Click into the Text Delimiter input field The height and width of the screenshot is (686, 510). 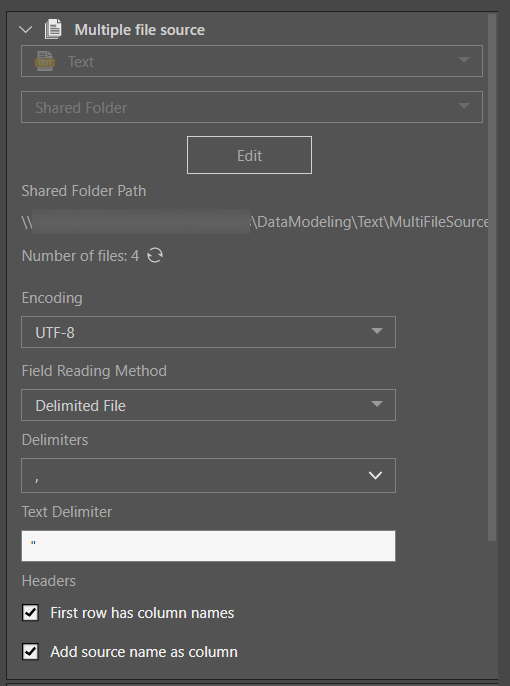coord(209,546)
